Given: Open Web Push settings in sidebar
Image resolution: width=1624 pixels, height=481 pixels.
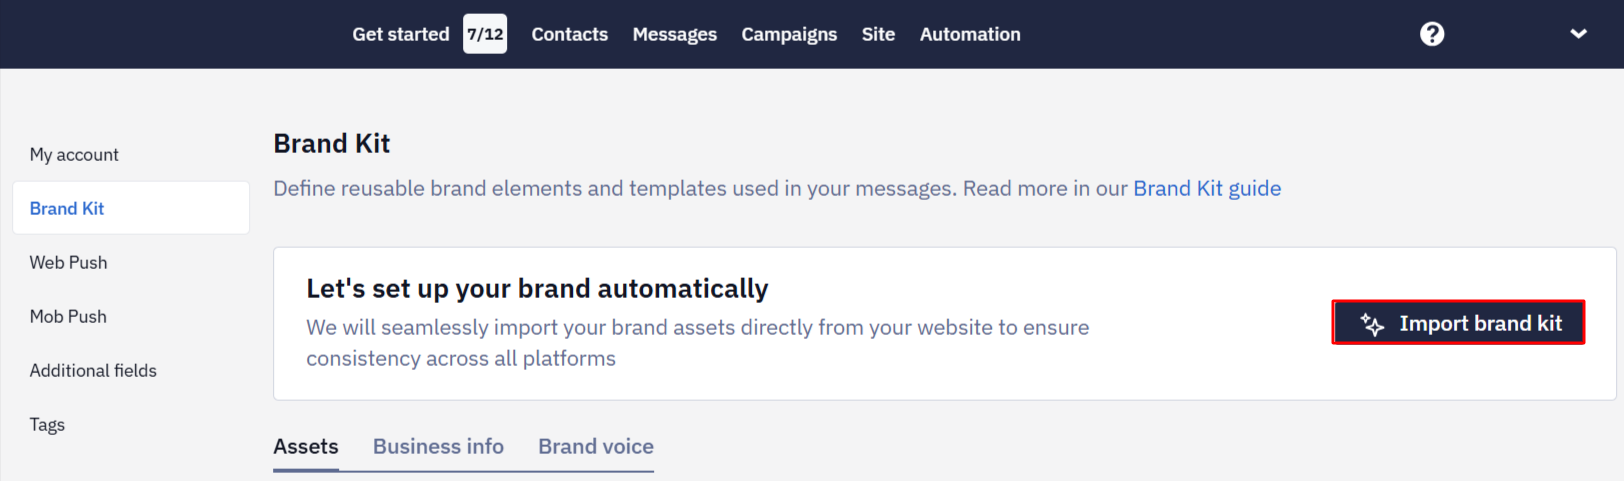Looking at the screenshot, I should point(68,262).
